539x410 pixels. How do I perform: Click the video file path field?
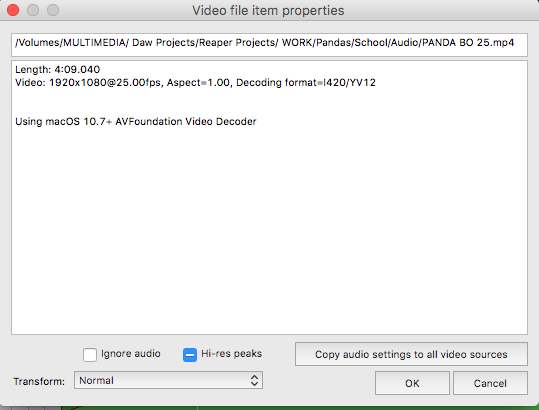click(270, 45)
